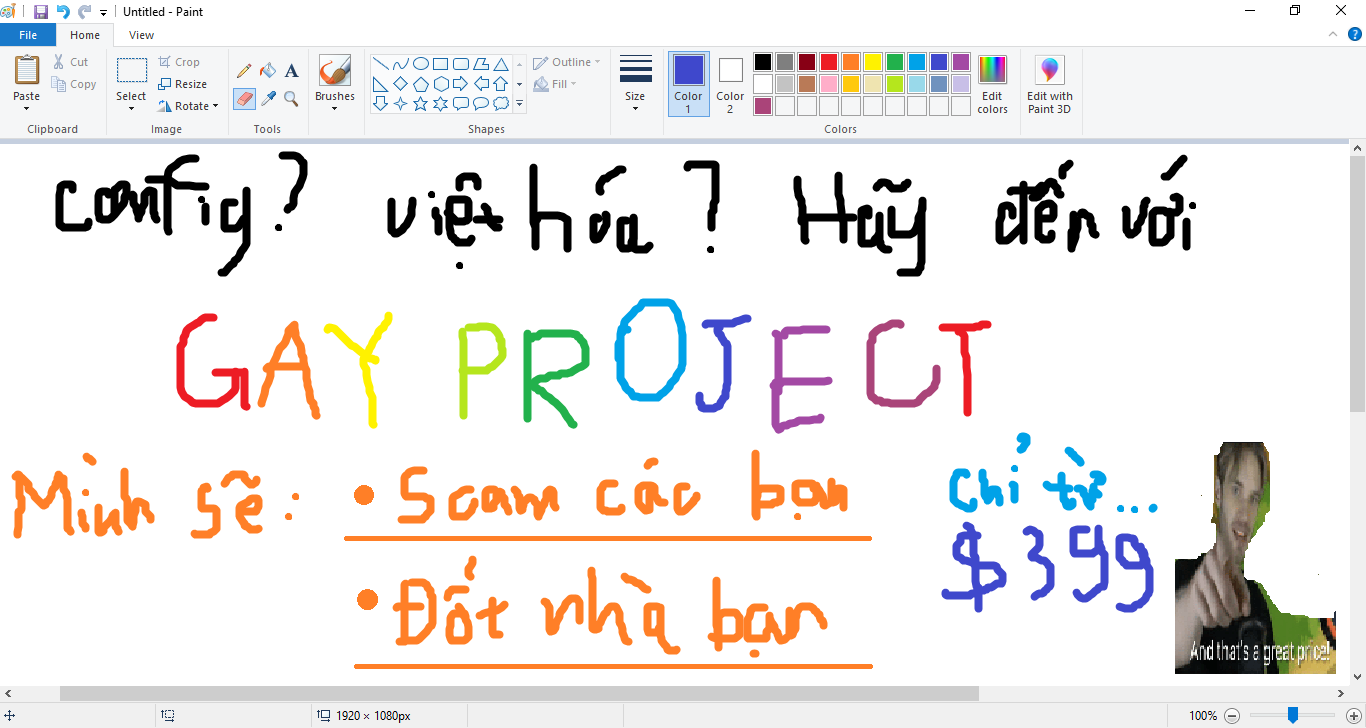Open Paint Help via the question mark
This screenshot has width=1366, height=728.
1355,34
